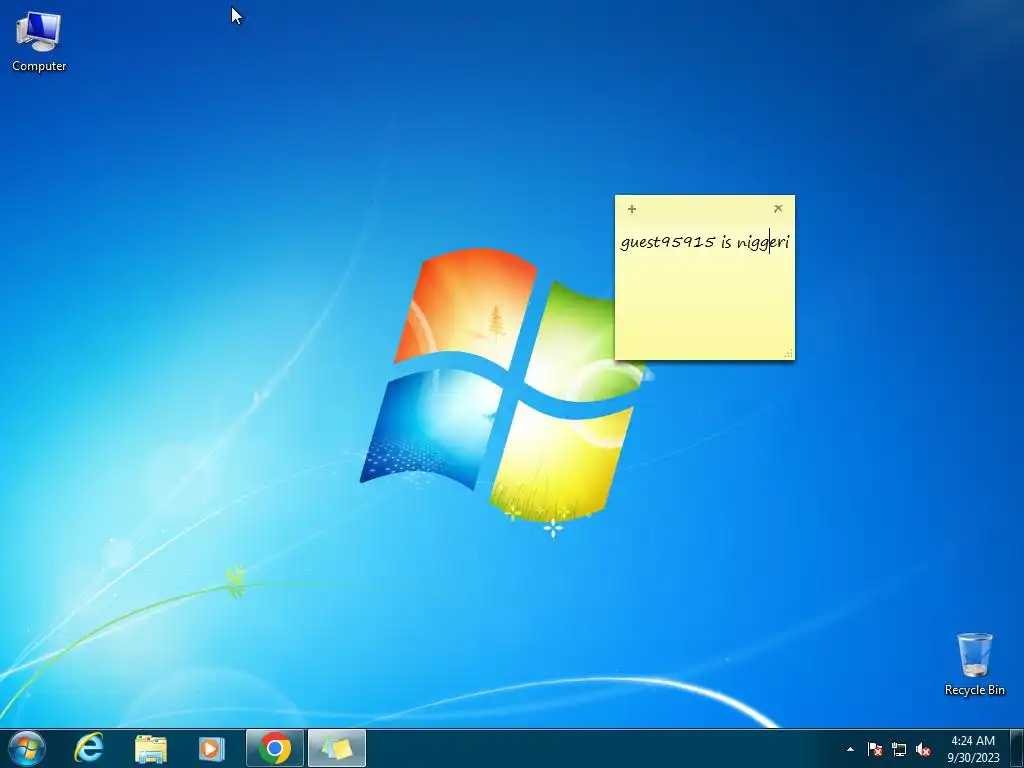
Task: Click the 'Recycle Bin' icon label text
Action: [974, 690]
